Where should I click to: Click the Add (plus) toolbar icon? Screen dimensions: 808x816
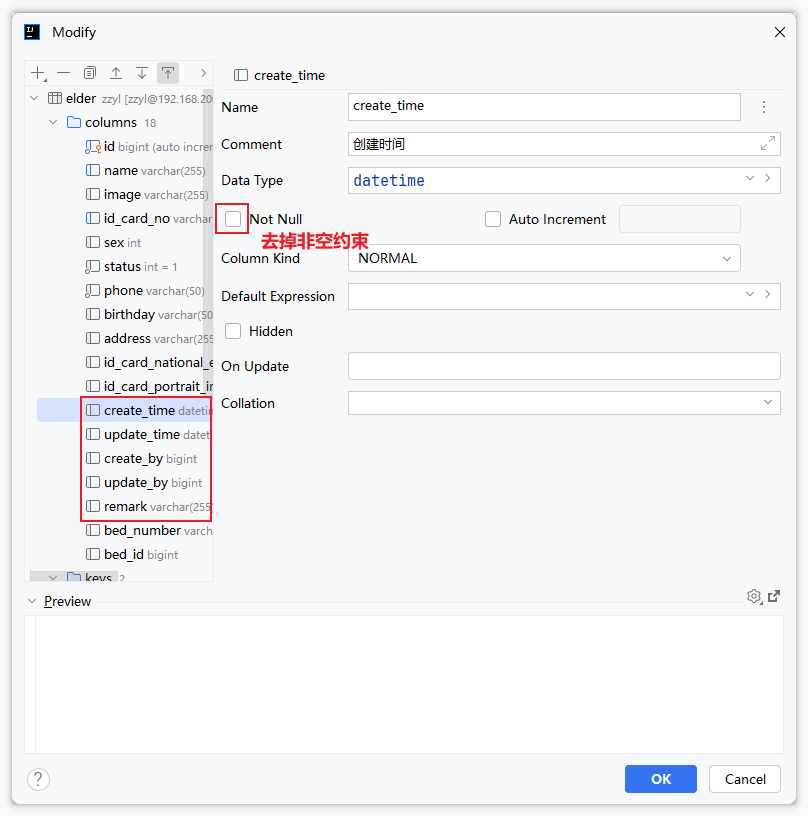coord(39,73)
